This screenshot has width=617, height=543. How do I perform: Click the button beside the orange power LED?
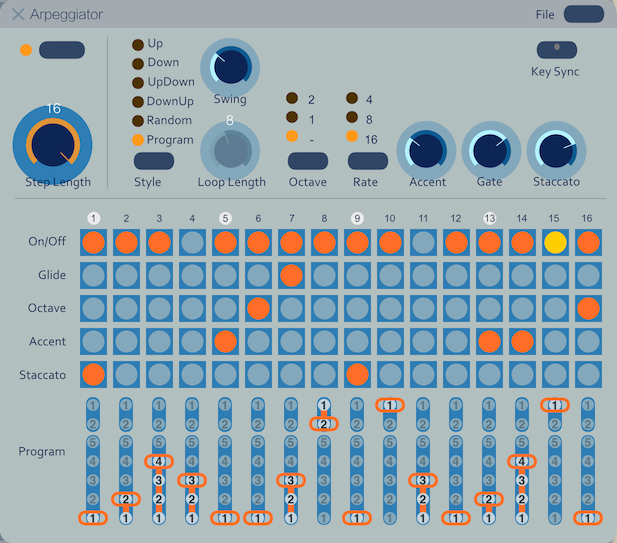pos(62,50)
